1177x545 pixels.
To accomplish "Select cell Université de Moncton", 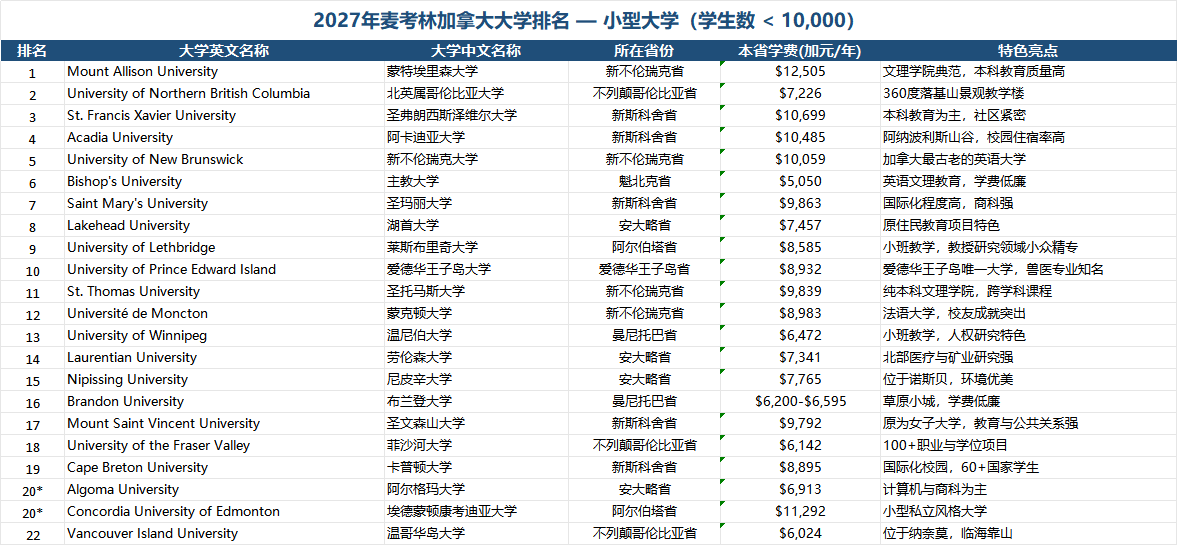I will (x=224, y=313).
